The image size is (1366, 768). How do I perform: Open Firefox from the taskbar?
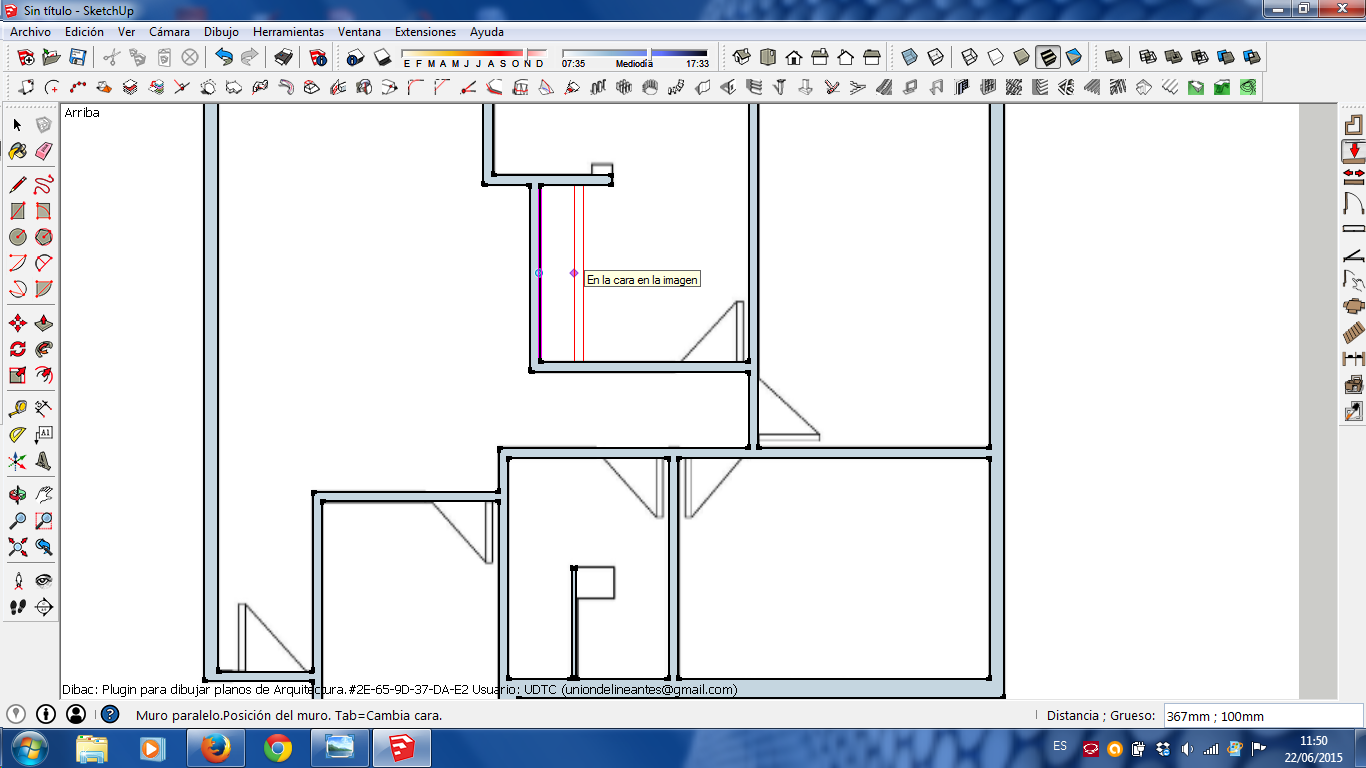[215, 748]
